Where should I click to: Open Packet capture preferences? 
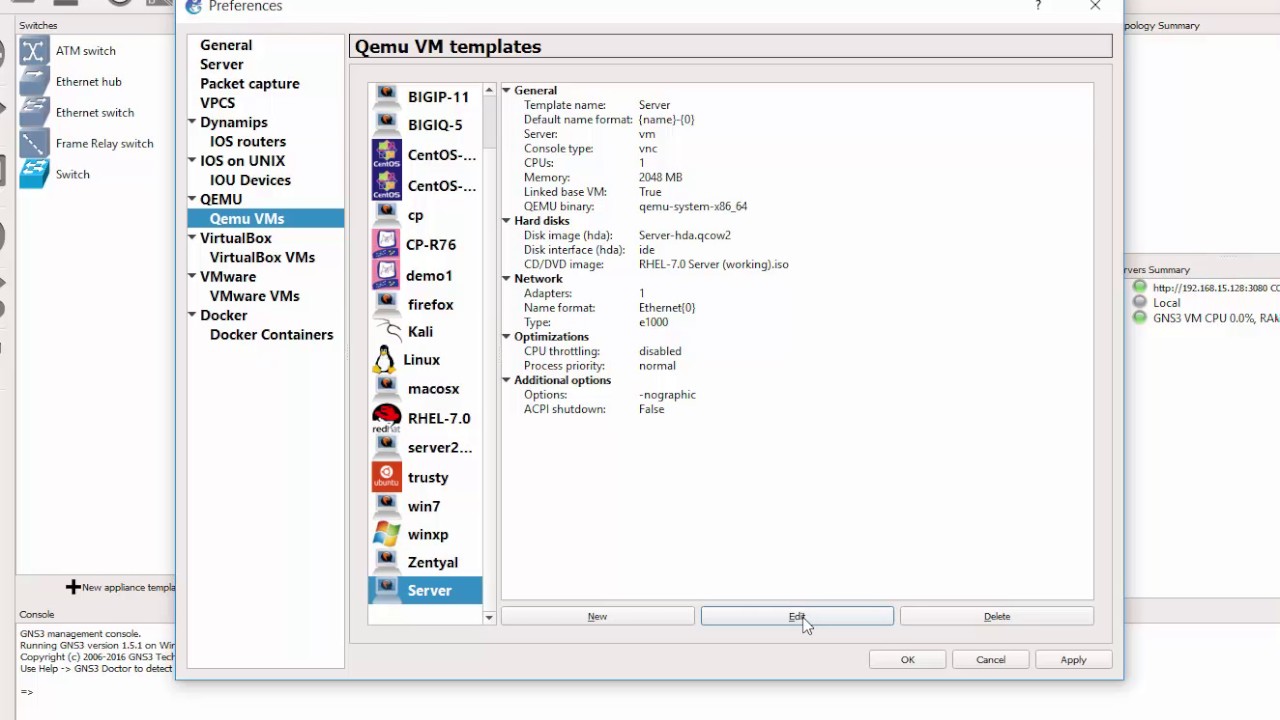[249, 84]
